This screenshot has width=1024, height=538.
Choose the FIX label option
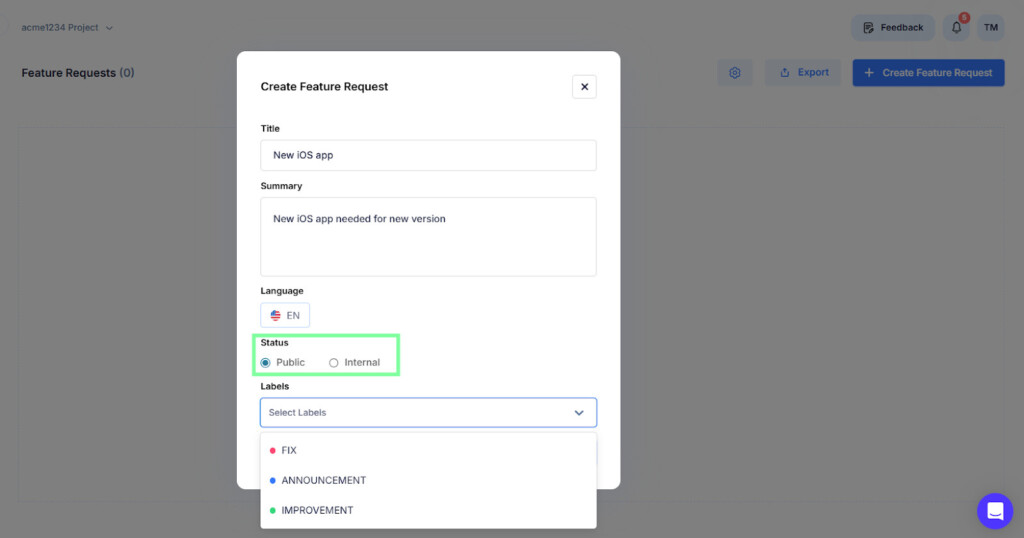[x=289, y=451]
